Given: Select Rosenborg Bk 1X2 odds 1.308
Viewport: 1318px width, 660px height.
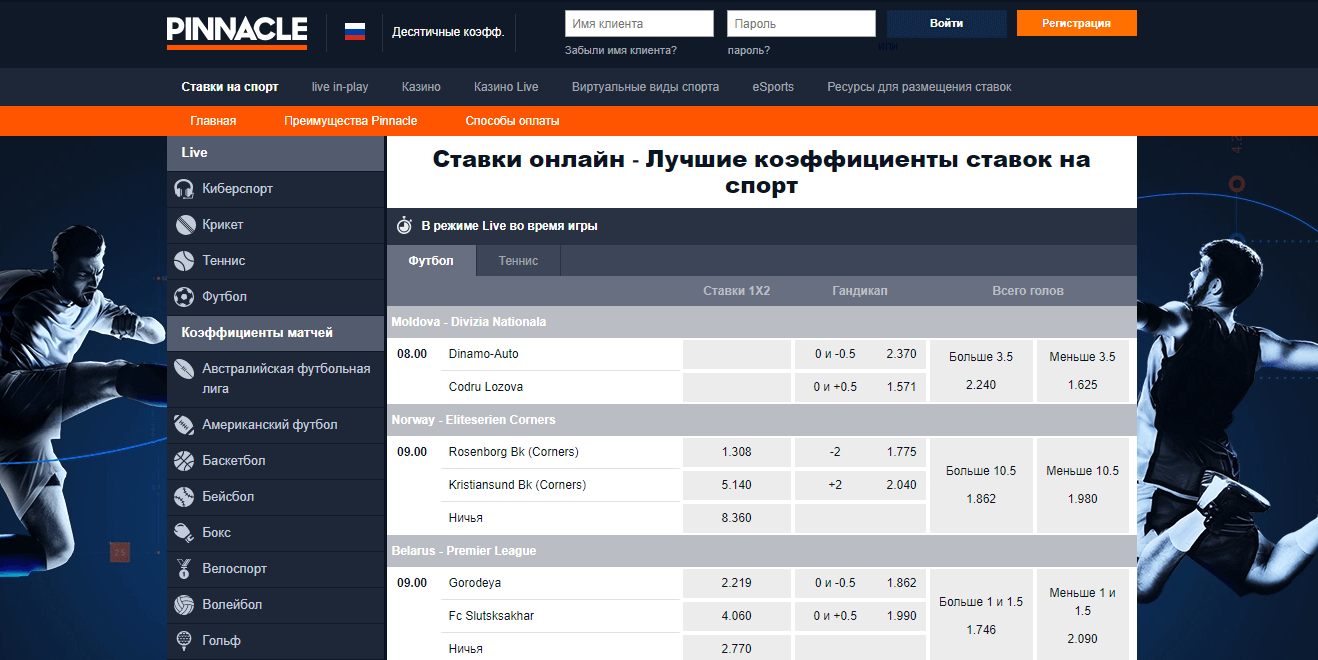Looking at the screenshot, I should pos(736,452).
